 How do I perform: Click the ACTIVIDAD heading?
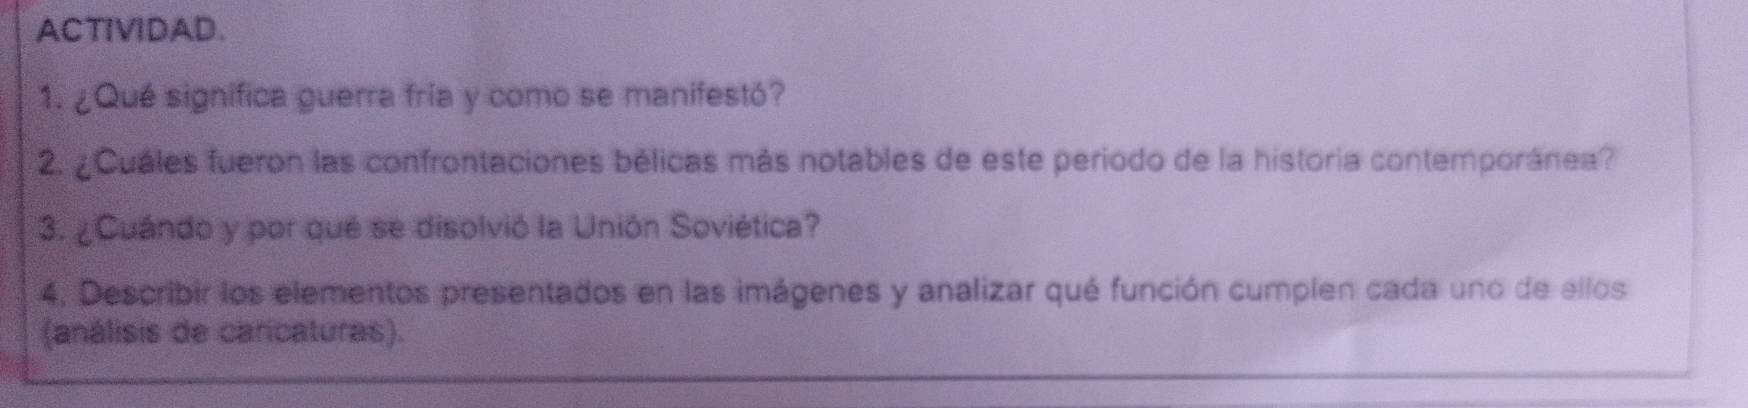(x=126, y=30)
